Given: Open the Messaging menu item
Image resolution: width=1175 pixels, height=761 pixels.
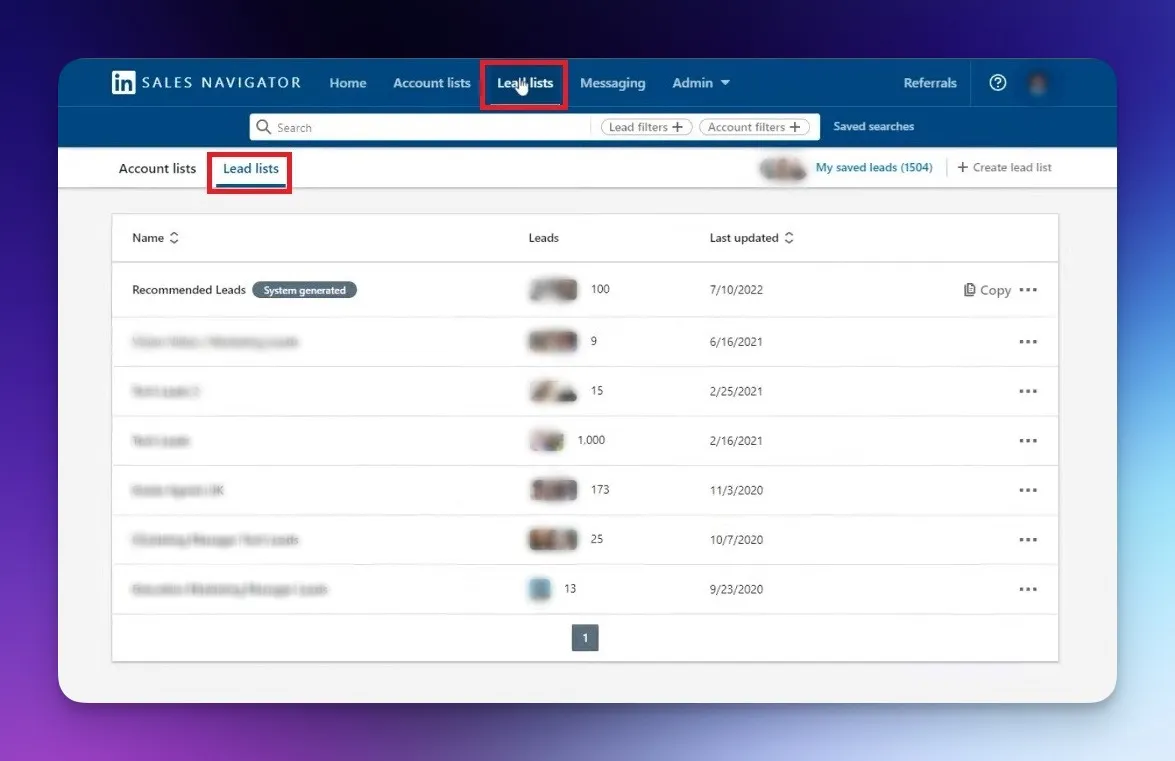Looking at the screenshot, I should click(612, 83).
